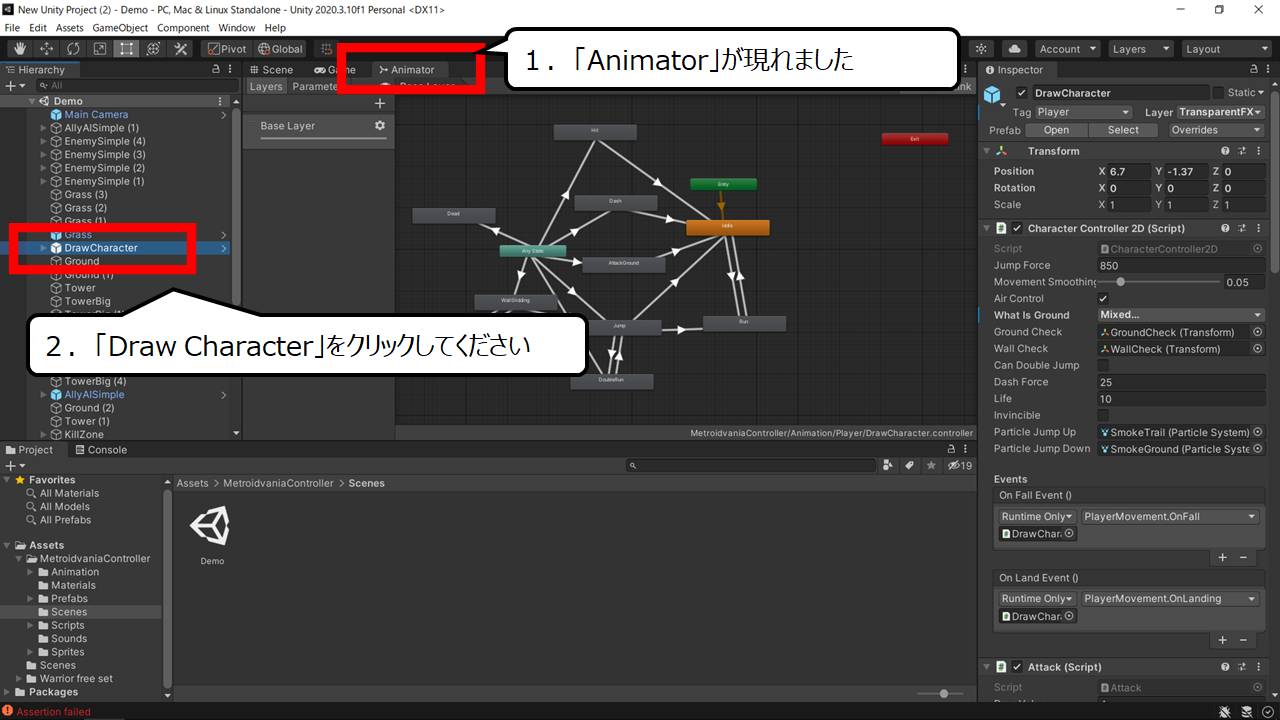Open the Layout dropdown
This screenshot has height=720, width=1280.
coord(1225,49)
